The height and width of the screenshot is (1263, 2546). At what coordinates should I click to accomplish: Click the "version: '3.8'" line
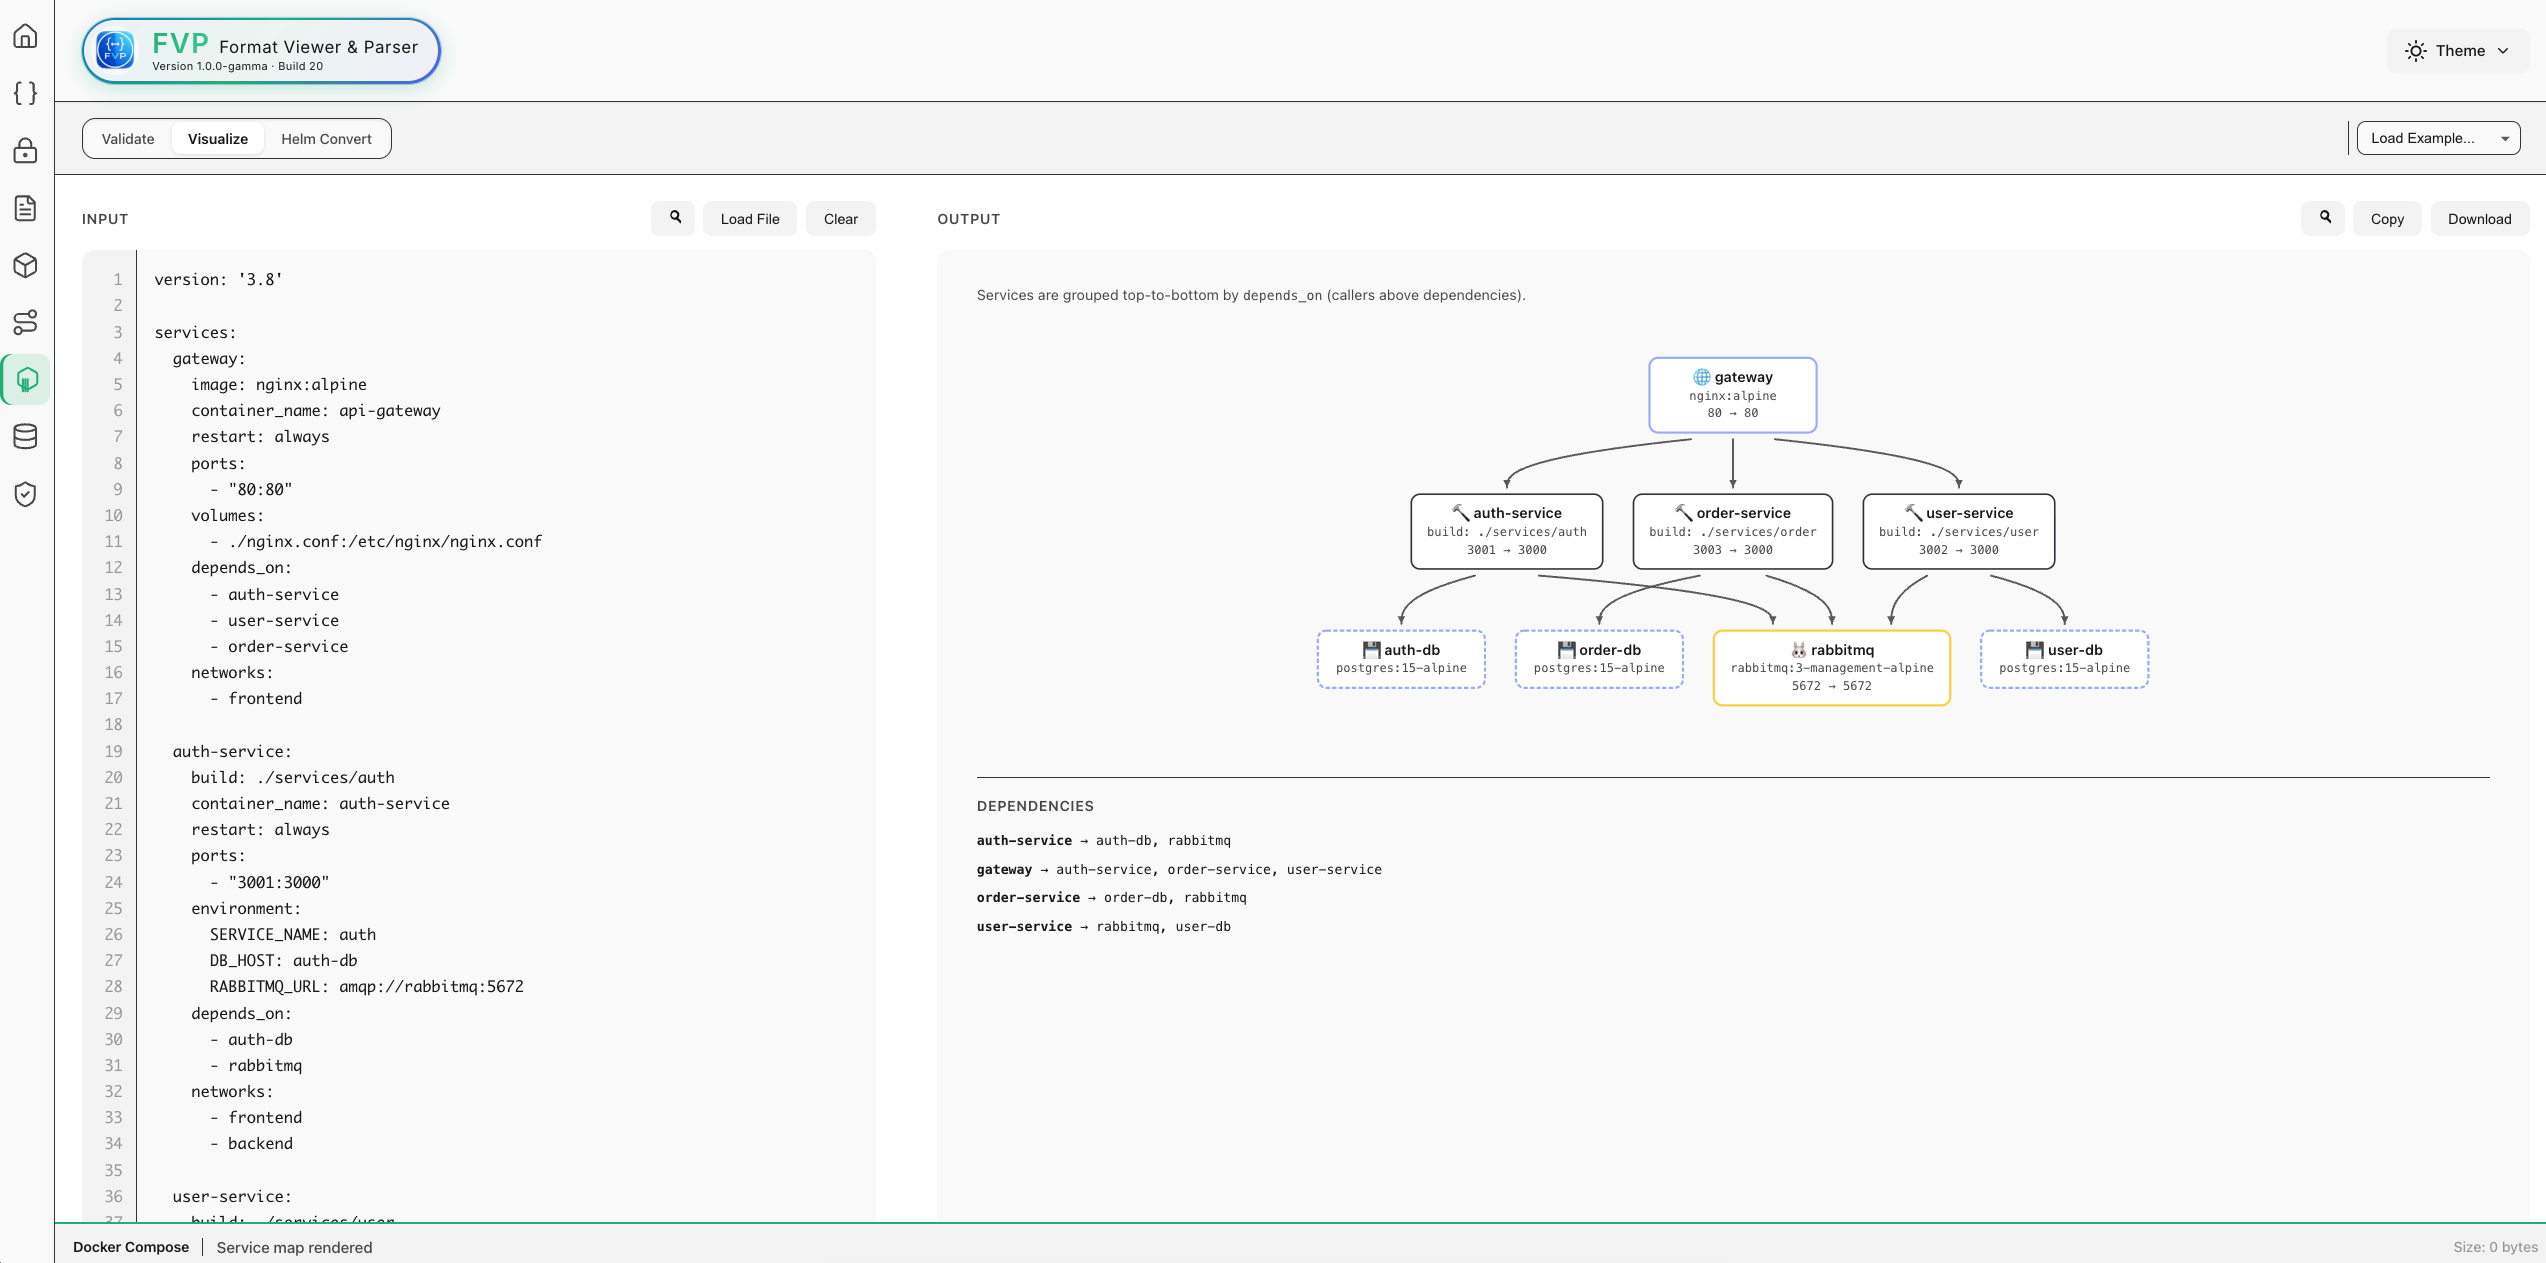(x=218, y=280)
